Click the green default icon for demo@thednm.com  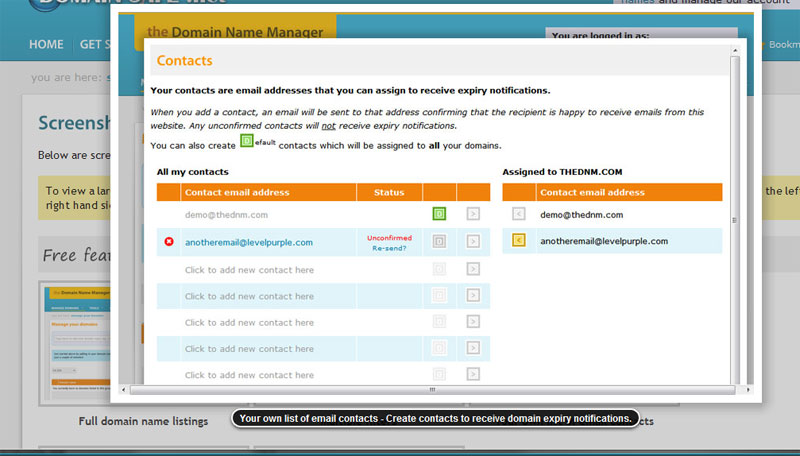(439, 214)
